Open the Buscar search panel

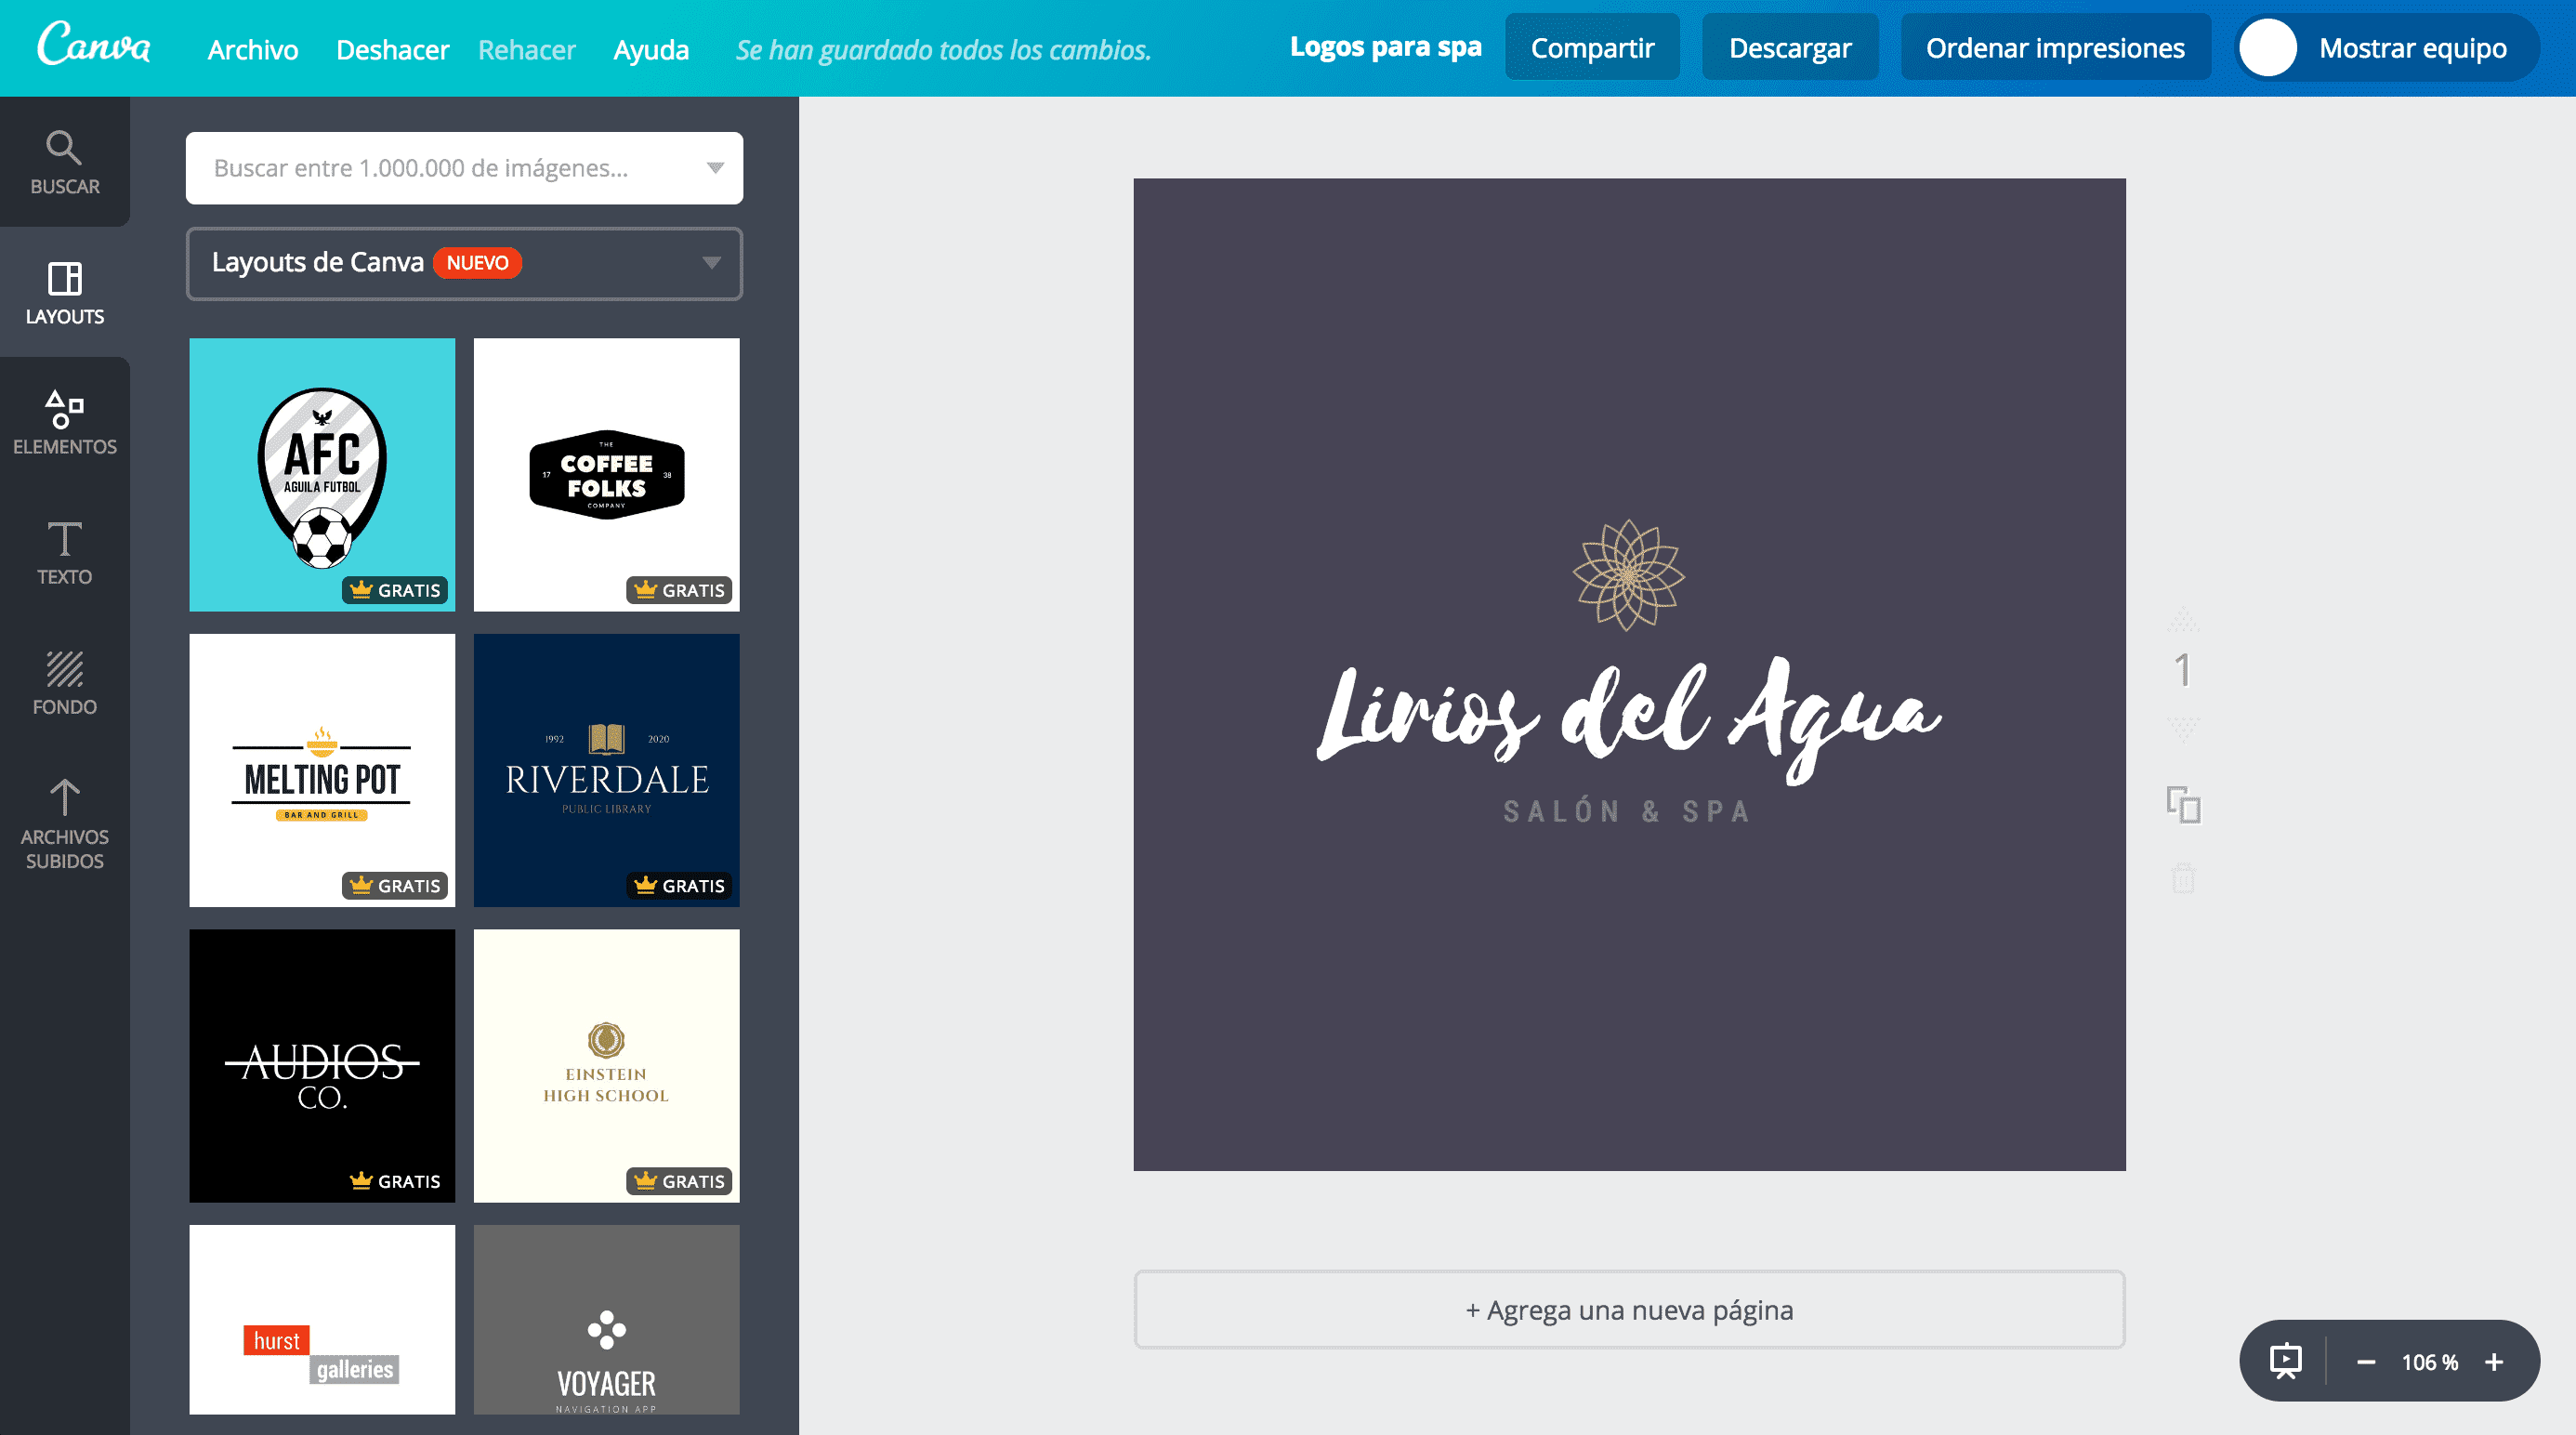(x=64, y=162)
